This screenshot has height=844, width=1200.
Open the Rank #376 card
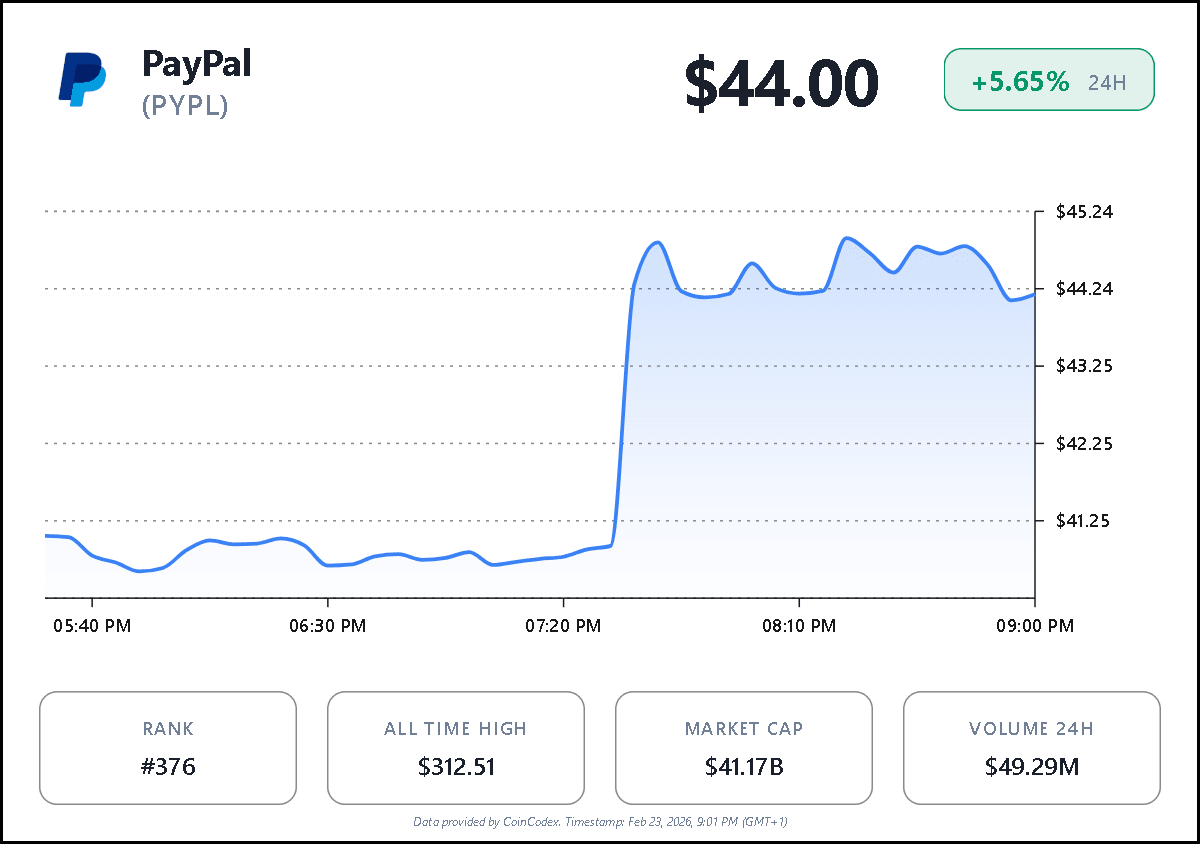pos(168,748)
